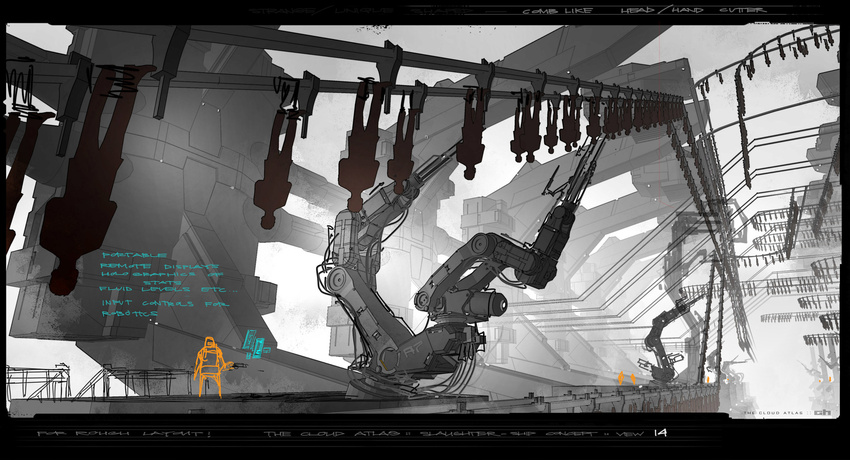Click the 'SLAUGHTER-SHIP CONCEPT' title text
850x460 pixels.
pos(508,433)
